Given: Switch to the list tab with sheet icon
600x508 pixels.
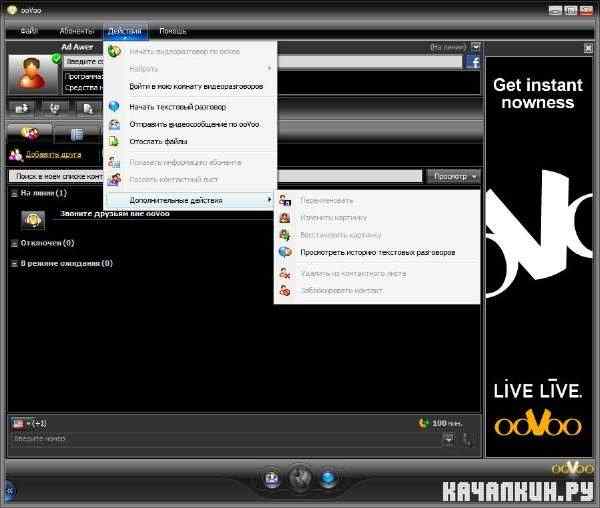Looking at the screenshot, I should click(x=77, y=134).
